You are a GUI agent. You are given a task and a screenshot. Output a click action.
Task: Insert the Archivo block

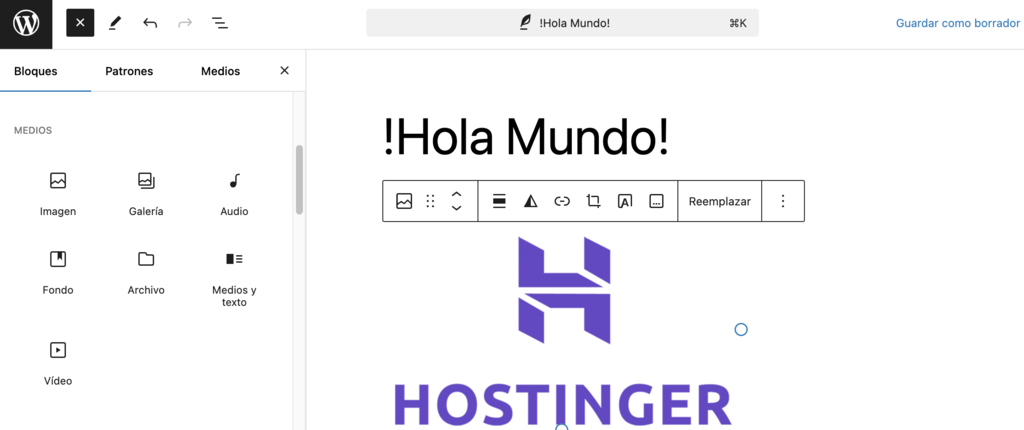146,273
